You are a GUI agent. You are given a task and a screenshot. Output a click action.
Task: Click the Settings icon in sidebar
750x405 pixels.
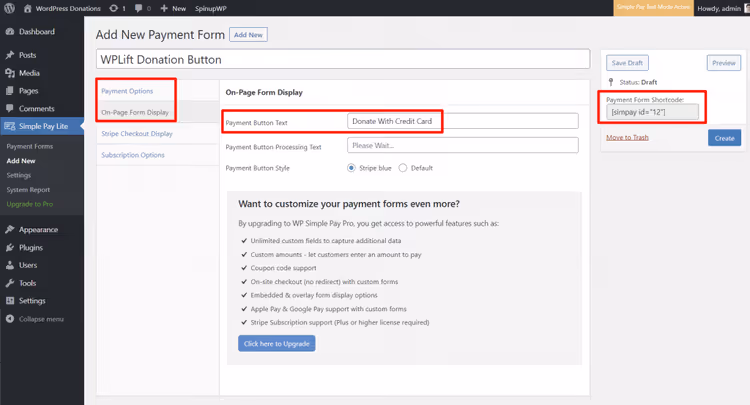click(x=10, y=301)
